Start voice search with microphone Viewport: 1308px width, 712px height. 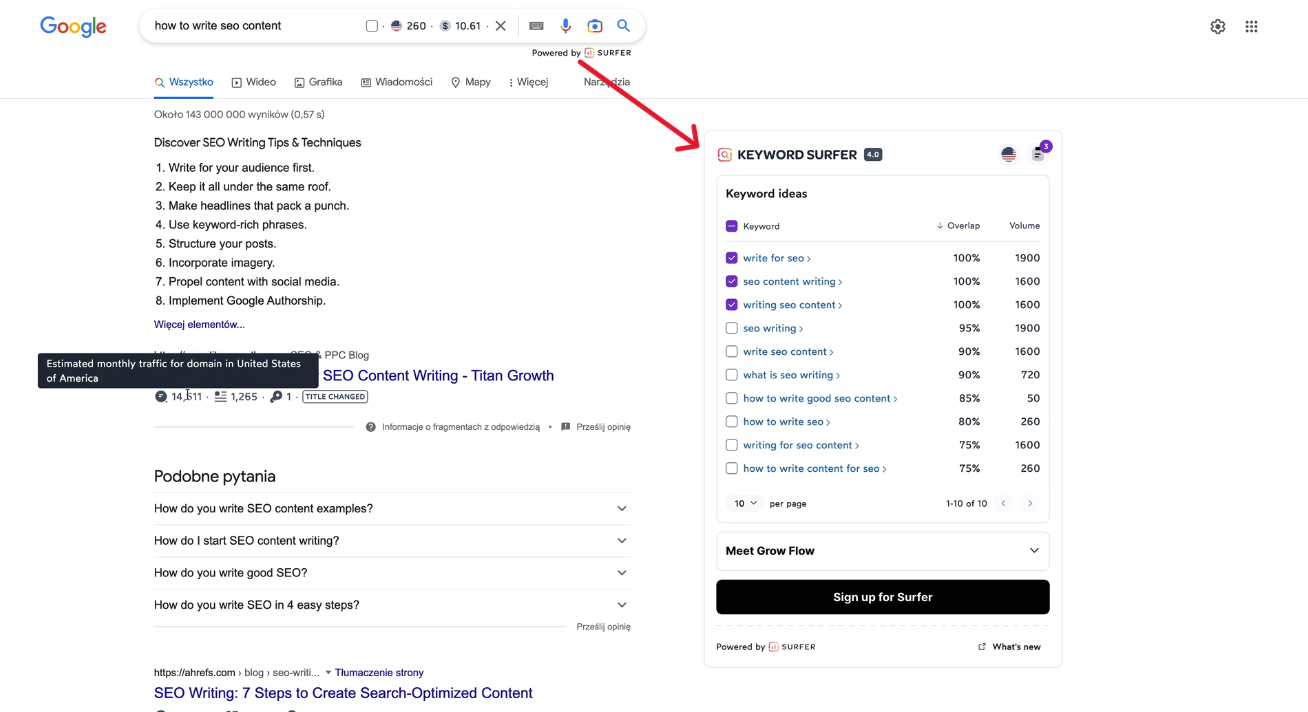pos(566,26)
